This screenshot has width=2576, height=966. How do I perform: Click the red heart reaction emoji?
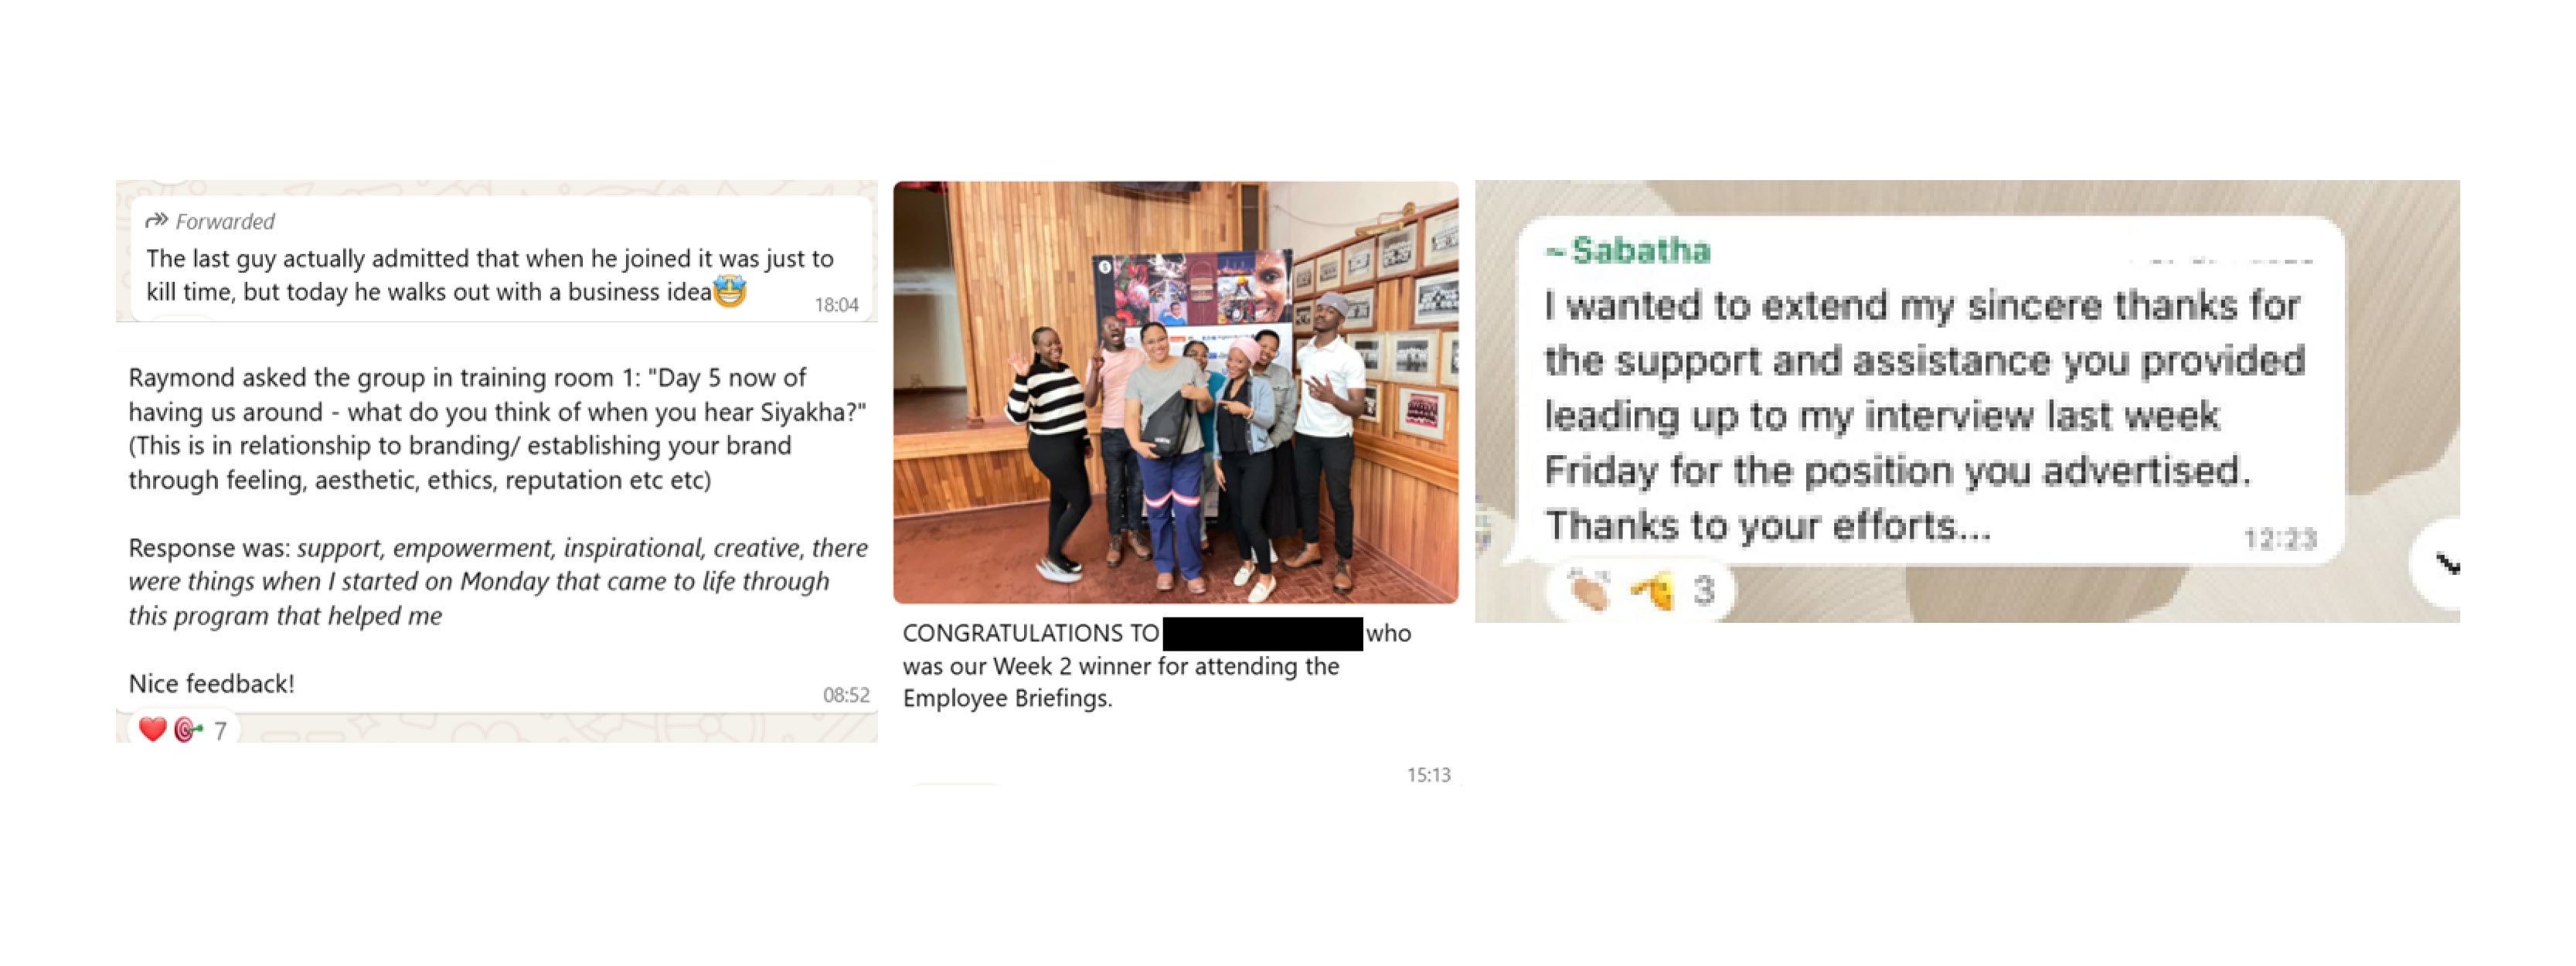pos(152,729)
